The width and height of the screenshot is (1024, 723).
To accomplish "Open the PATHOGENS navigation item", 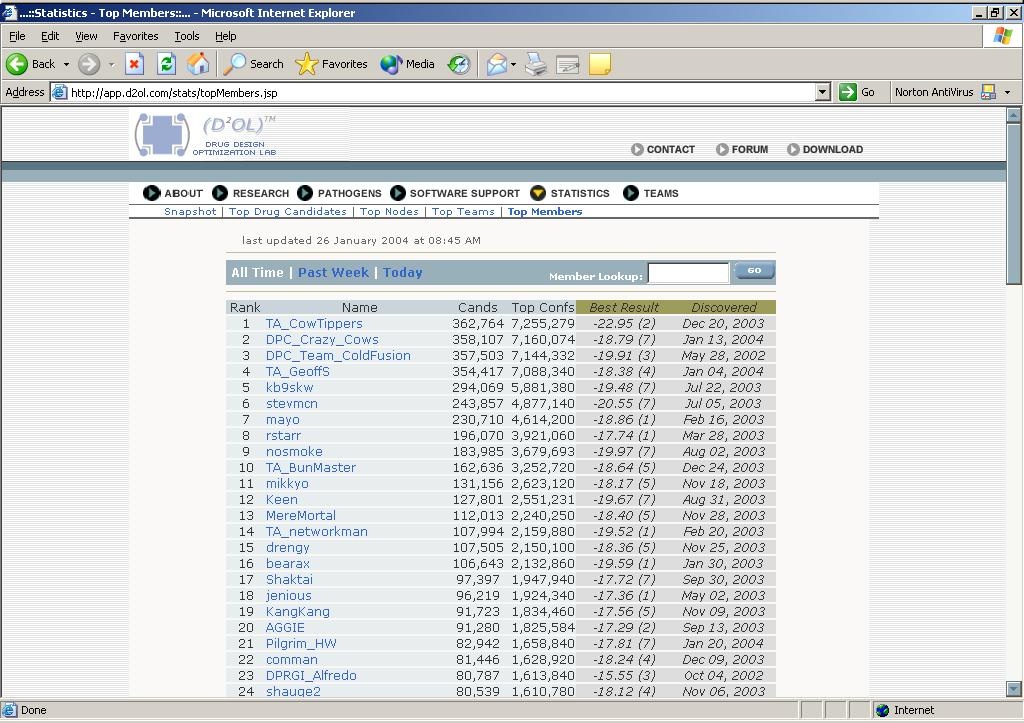I will 339,193.
